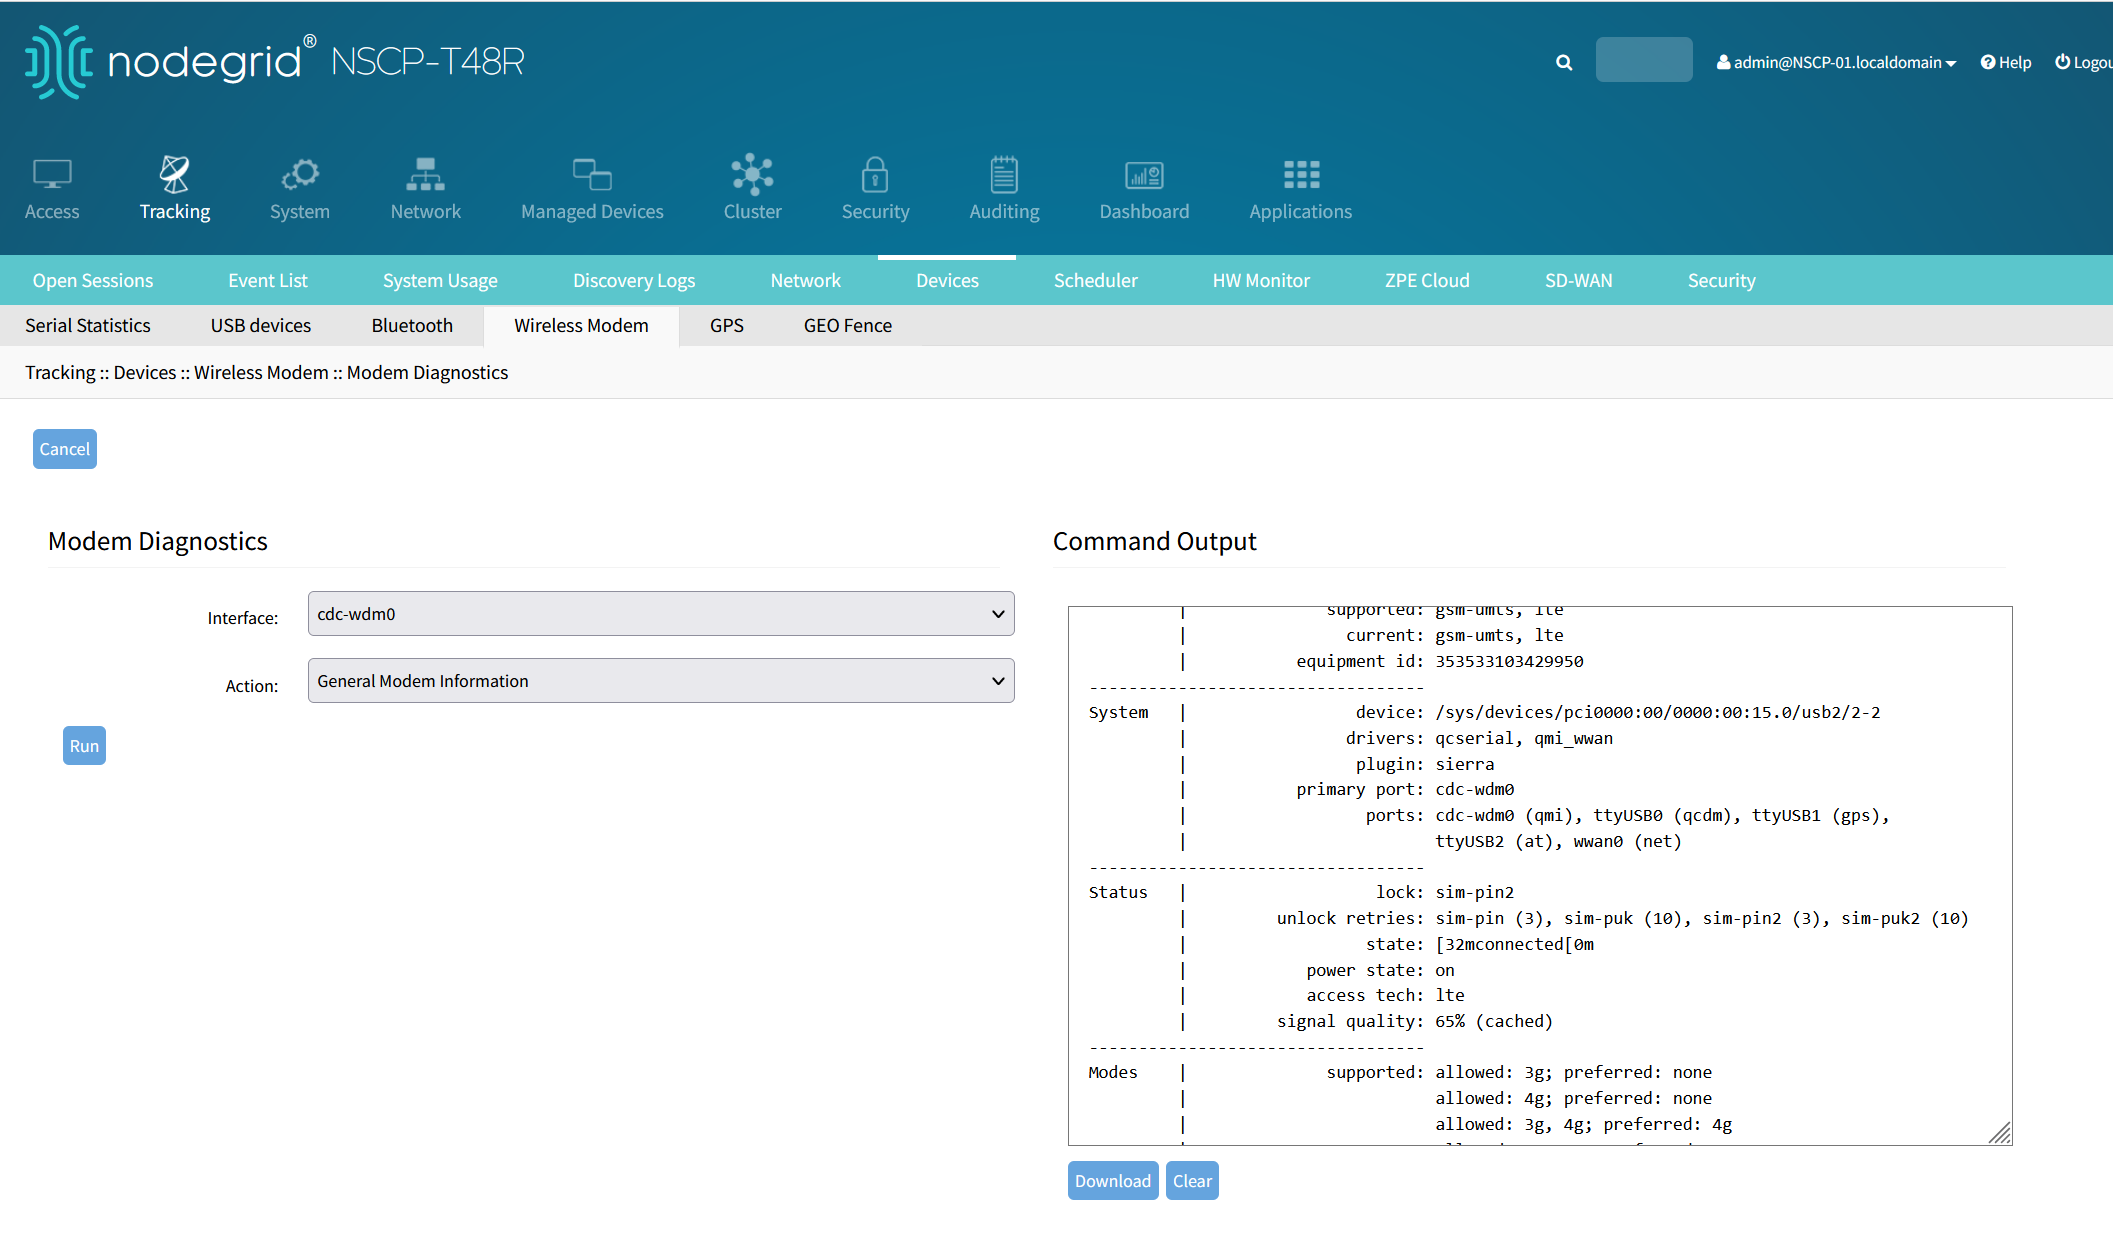
Task: Open the Security tab in teal bar
Action: coord(1721,281)
